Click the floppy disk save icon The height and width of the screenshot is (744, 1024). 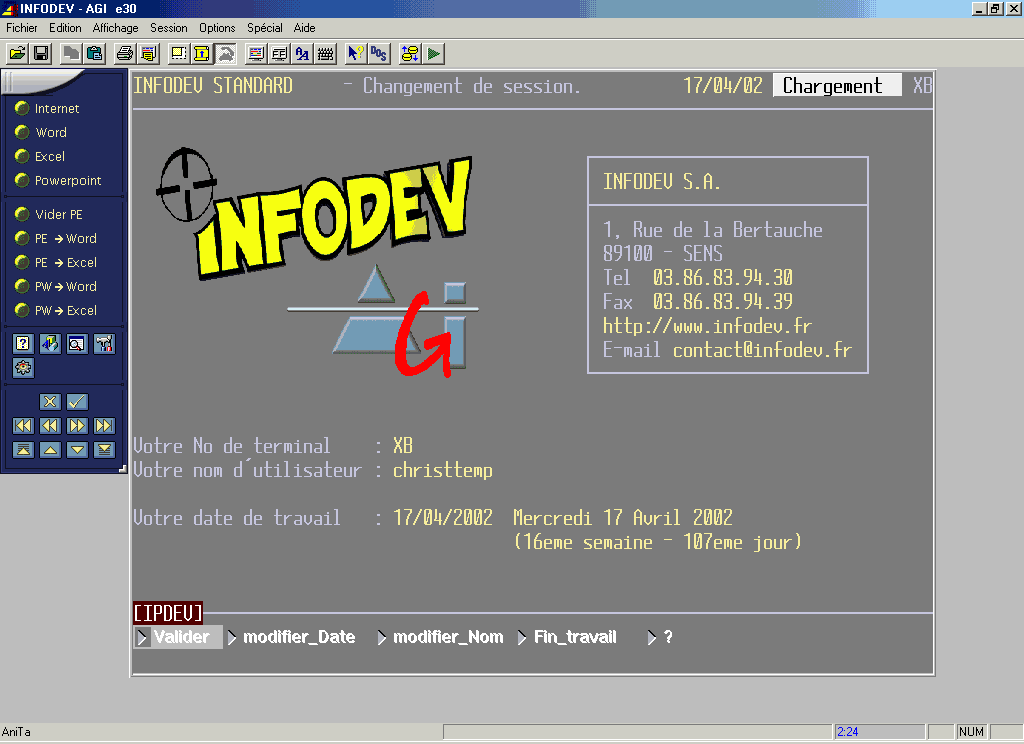[x=41, y=54]
